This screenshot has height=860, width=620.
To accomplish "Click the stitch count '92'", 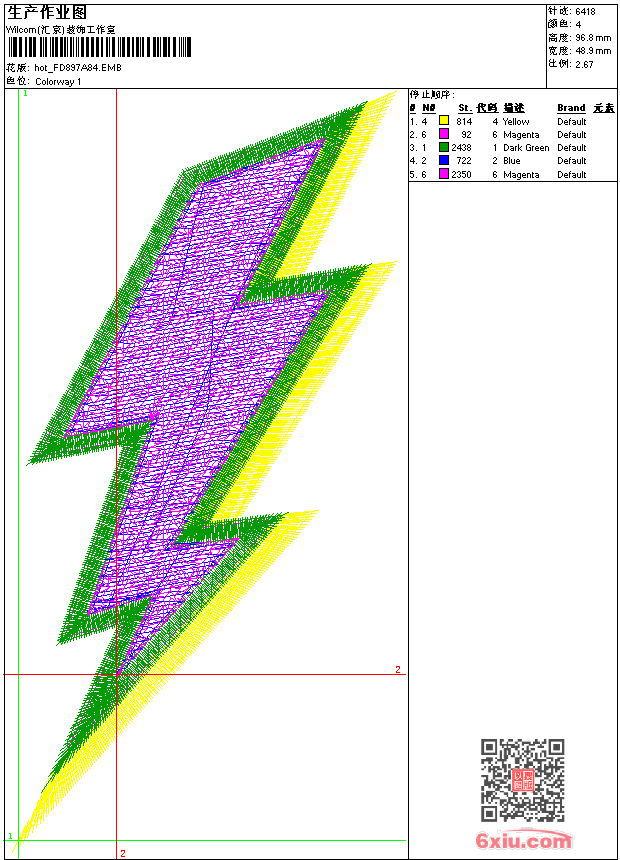I will click(466, 134).
